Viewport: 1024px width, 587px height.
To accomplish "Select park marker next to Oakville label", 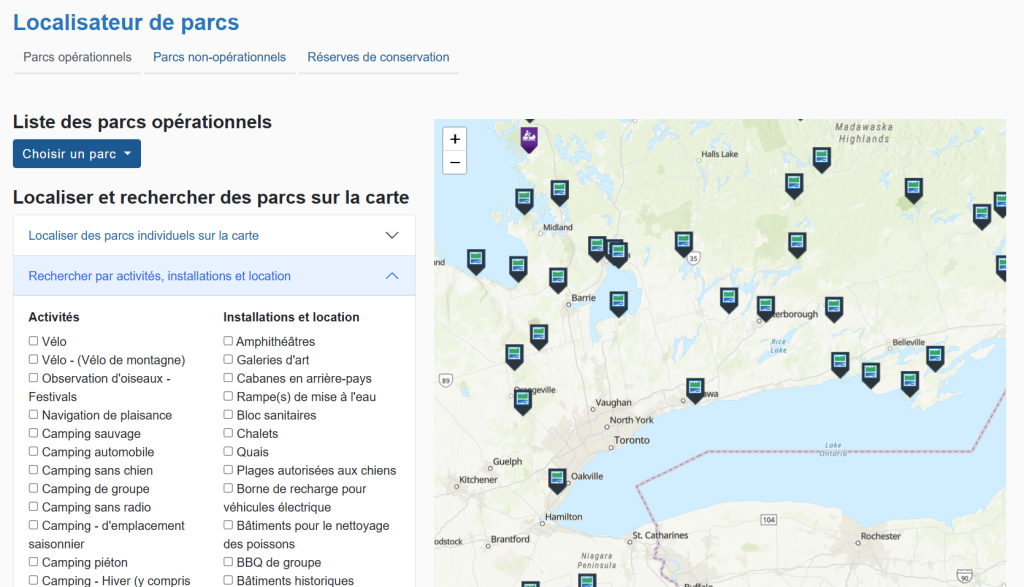I will pos(557,480).
